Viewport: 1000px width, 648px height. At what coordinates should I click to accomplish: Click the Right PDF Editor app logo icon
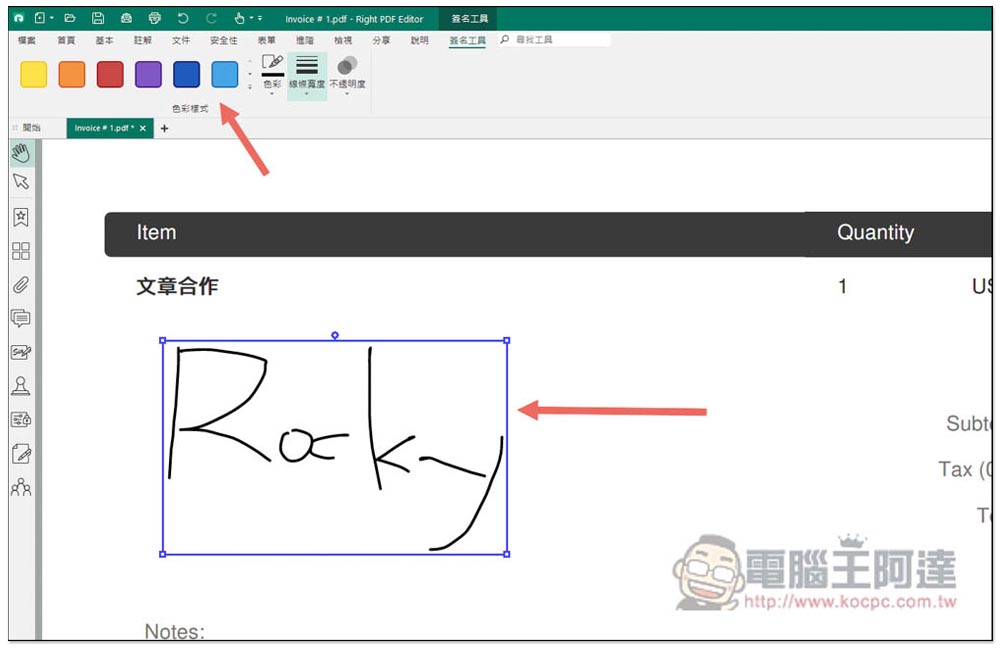click(x=19, y=18)
